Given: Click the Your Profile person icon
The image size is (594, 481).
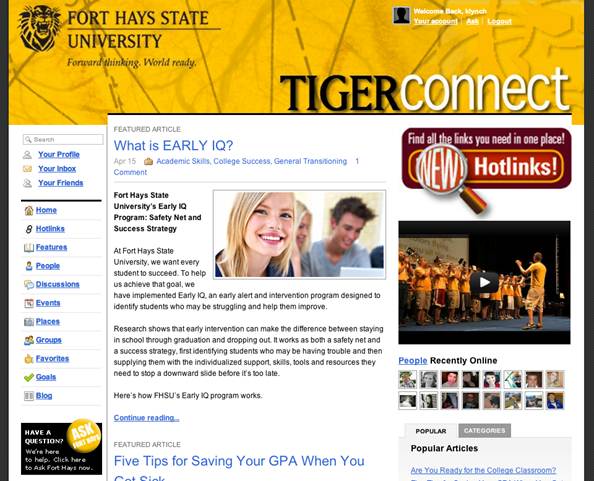Looking at the screenshot, I should click(x=27, y=155).
